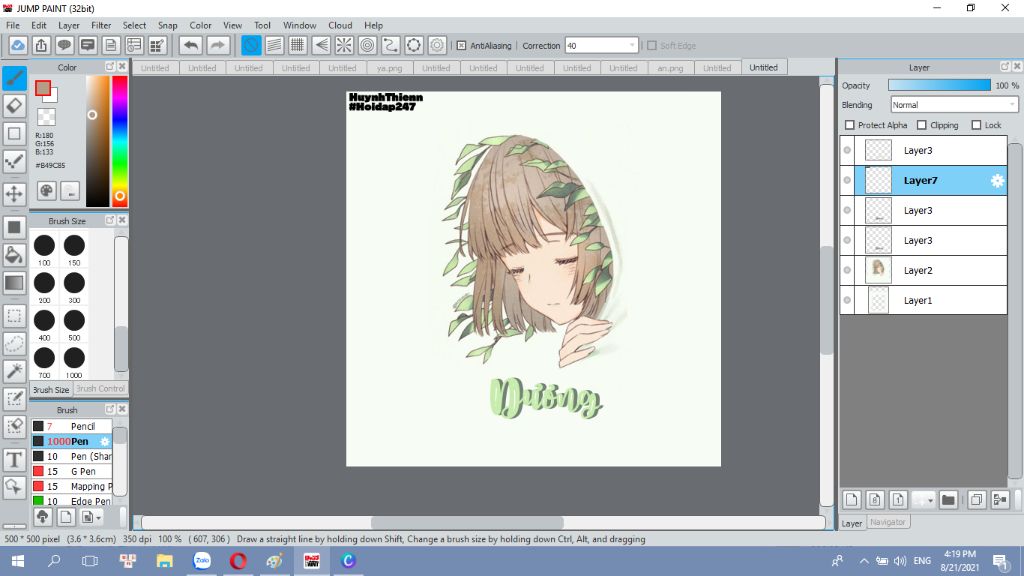Screen dimensions: 1024x576
Task: Switch to the Brush Control tab
Action: [100, 389]
